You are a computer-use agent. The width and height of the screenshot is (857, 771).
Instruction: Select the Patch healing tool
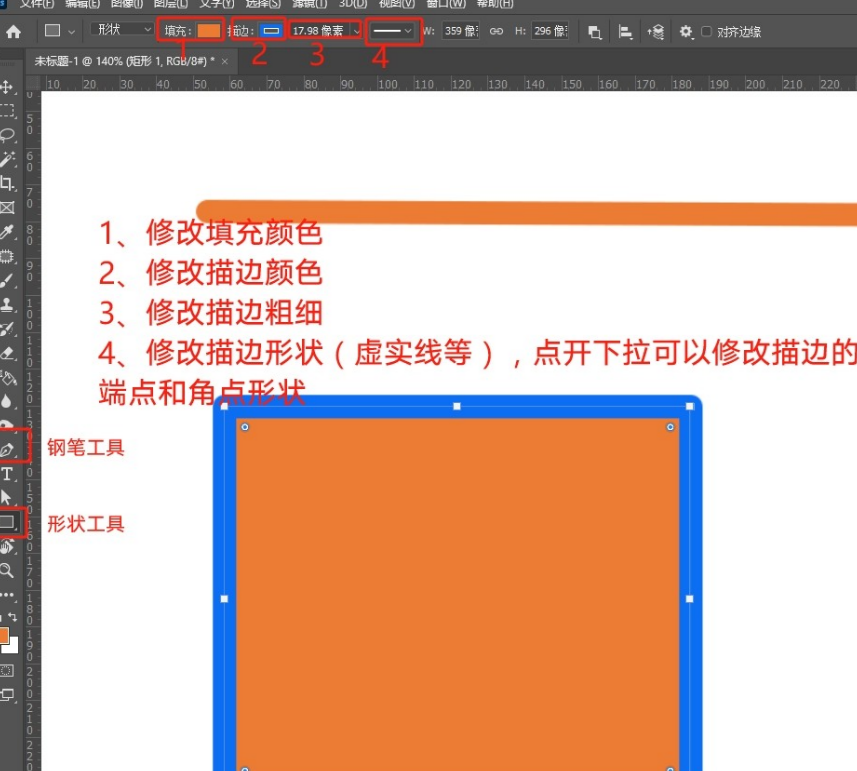(x=7, y=256)
